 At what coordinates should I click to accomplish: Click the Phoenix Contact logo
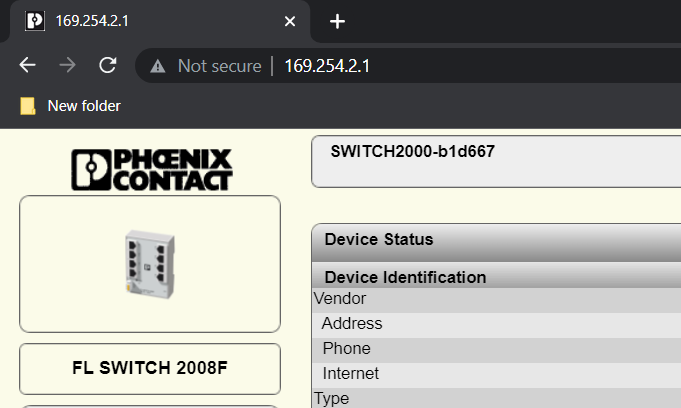152,169
